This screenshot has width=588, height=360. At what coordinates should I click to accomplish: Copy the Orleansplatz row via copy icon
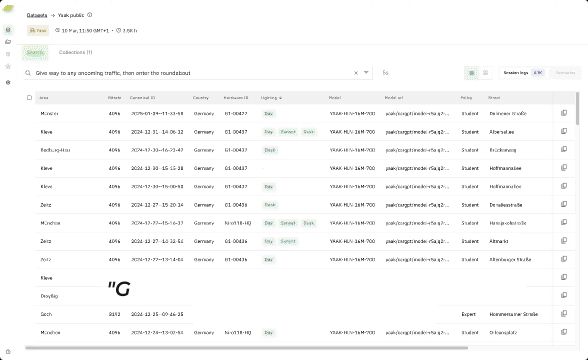564,332
